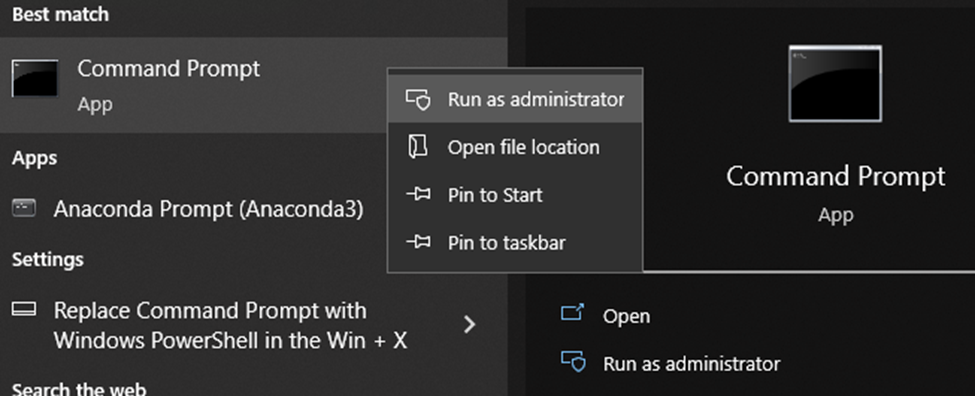Click the settings icon beside Replace Command Prompt
The height and width of the screenshot is (396, 975).
(24, 309)
